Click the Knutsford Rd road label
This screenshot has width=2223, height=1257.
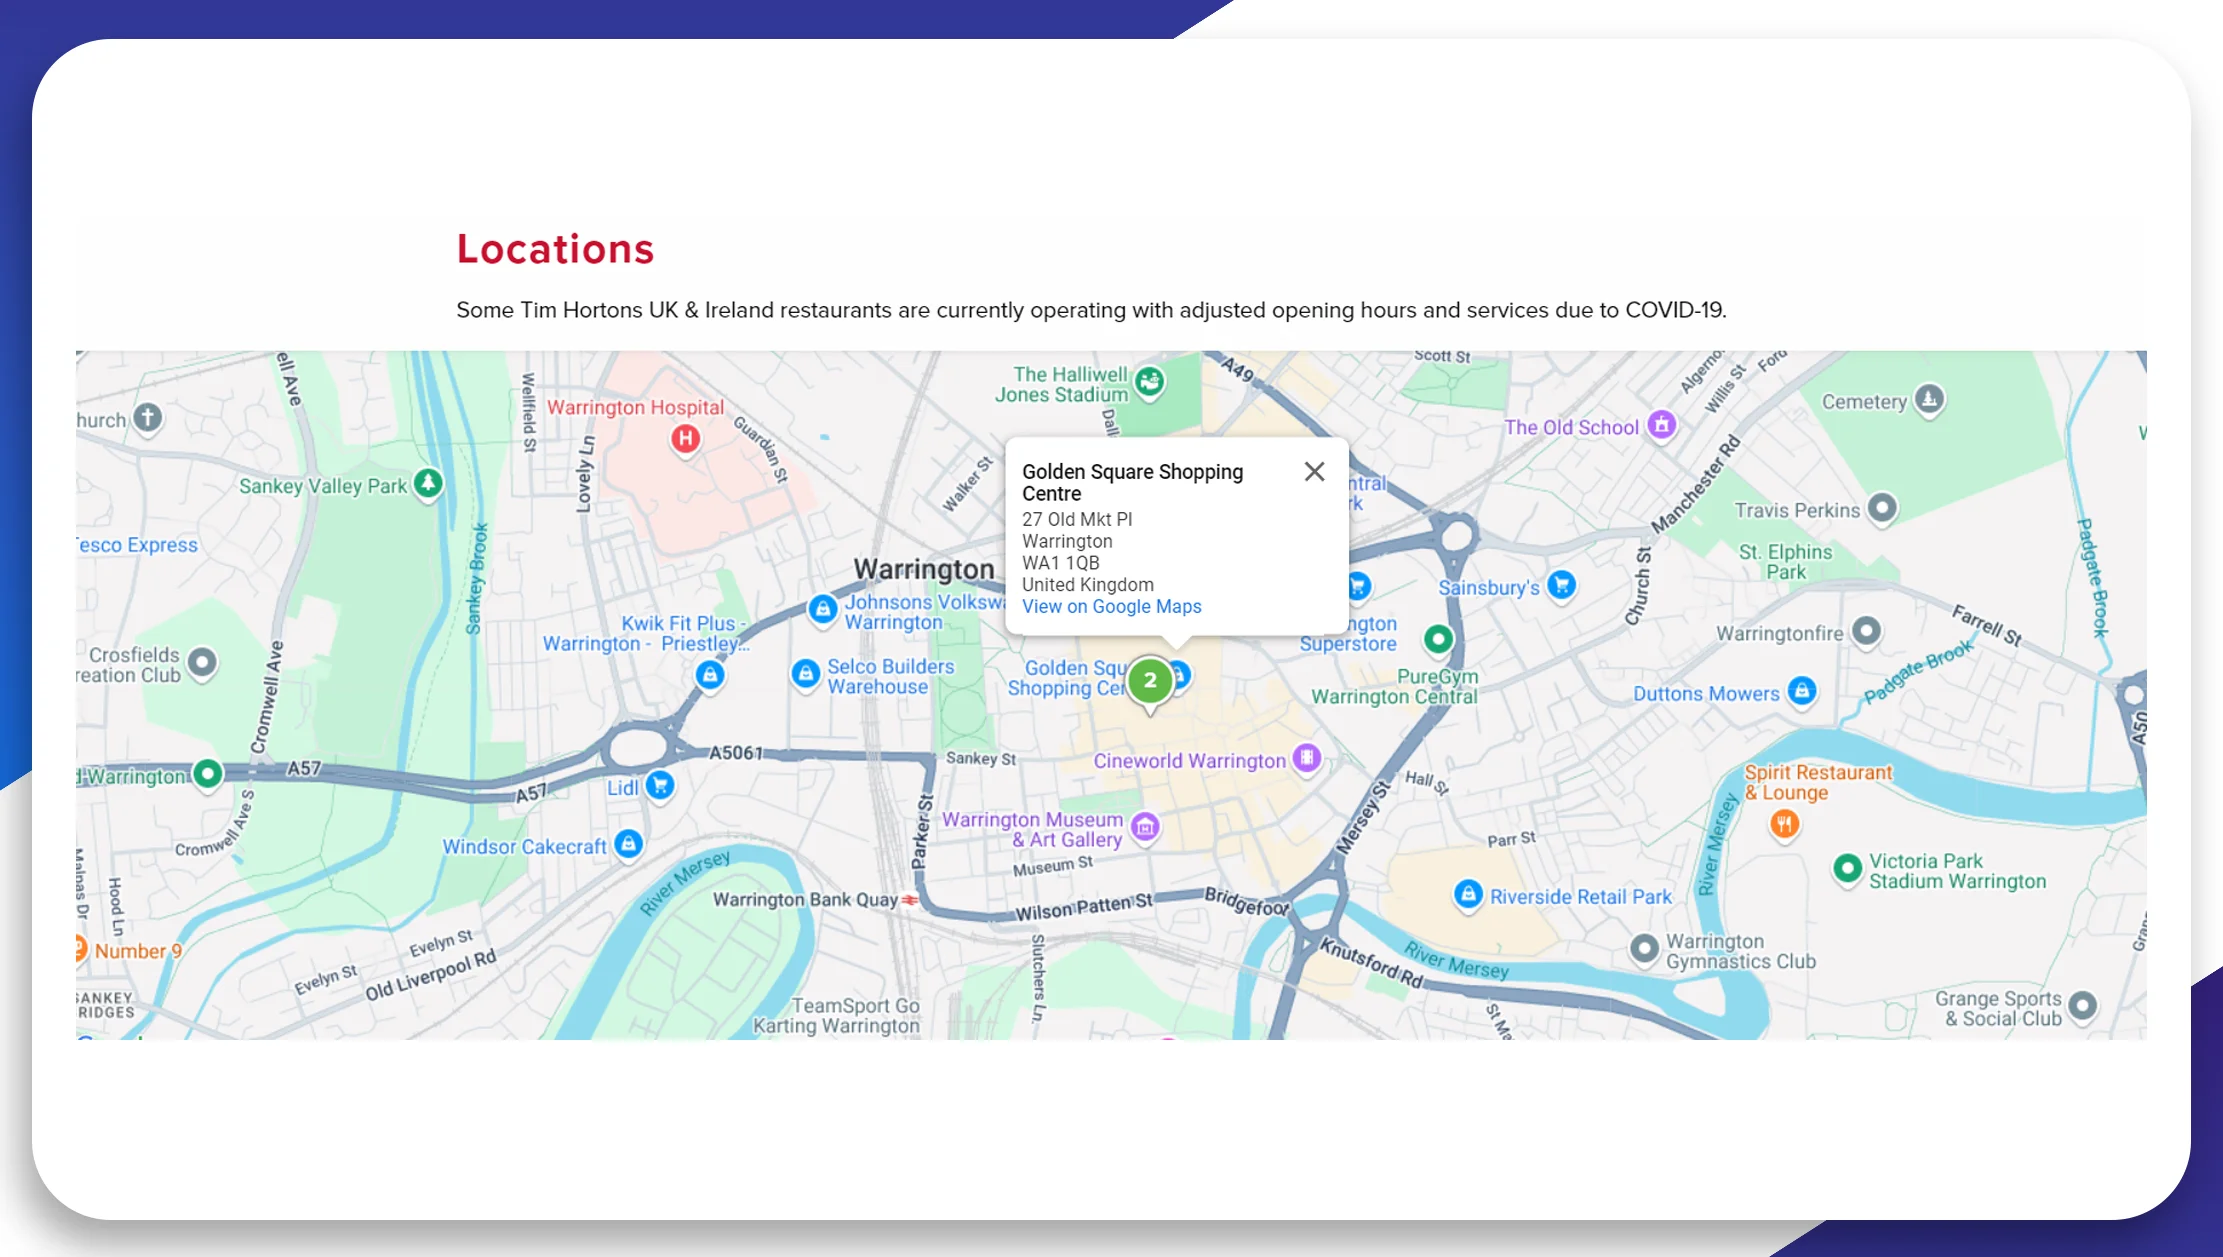point(1371,964)
